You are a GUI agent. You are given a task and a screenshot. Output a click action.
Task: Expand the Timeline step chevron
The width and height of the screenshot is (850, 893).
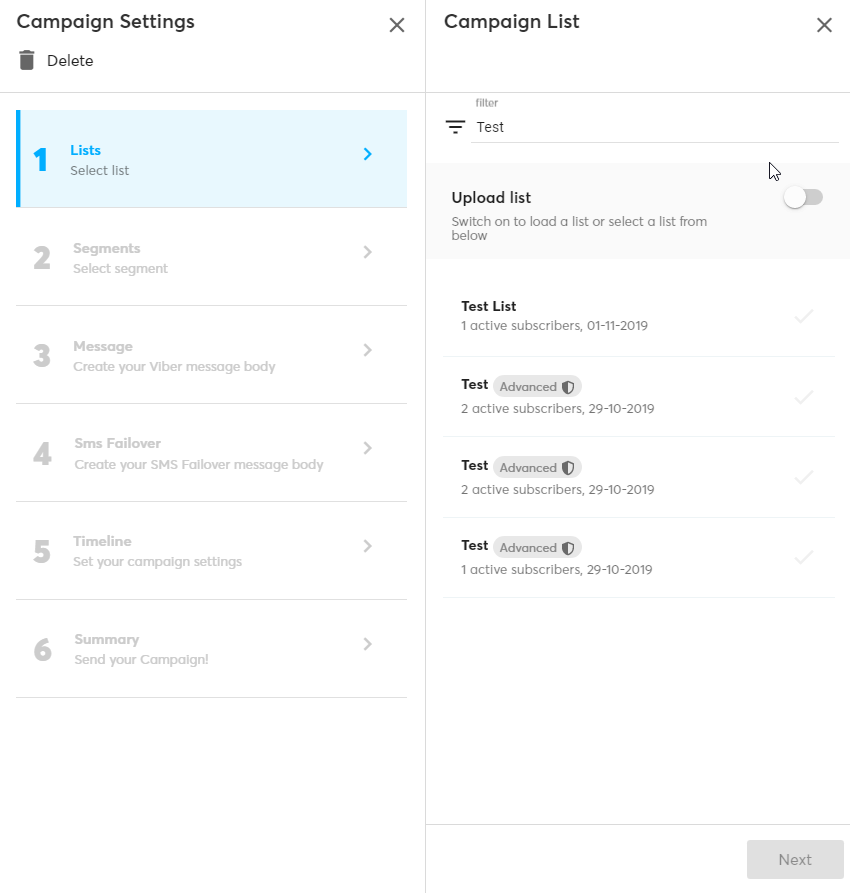[368, 546]
